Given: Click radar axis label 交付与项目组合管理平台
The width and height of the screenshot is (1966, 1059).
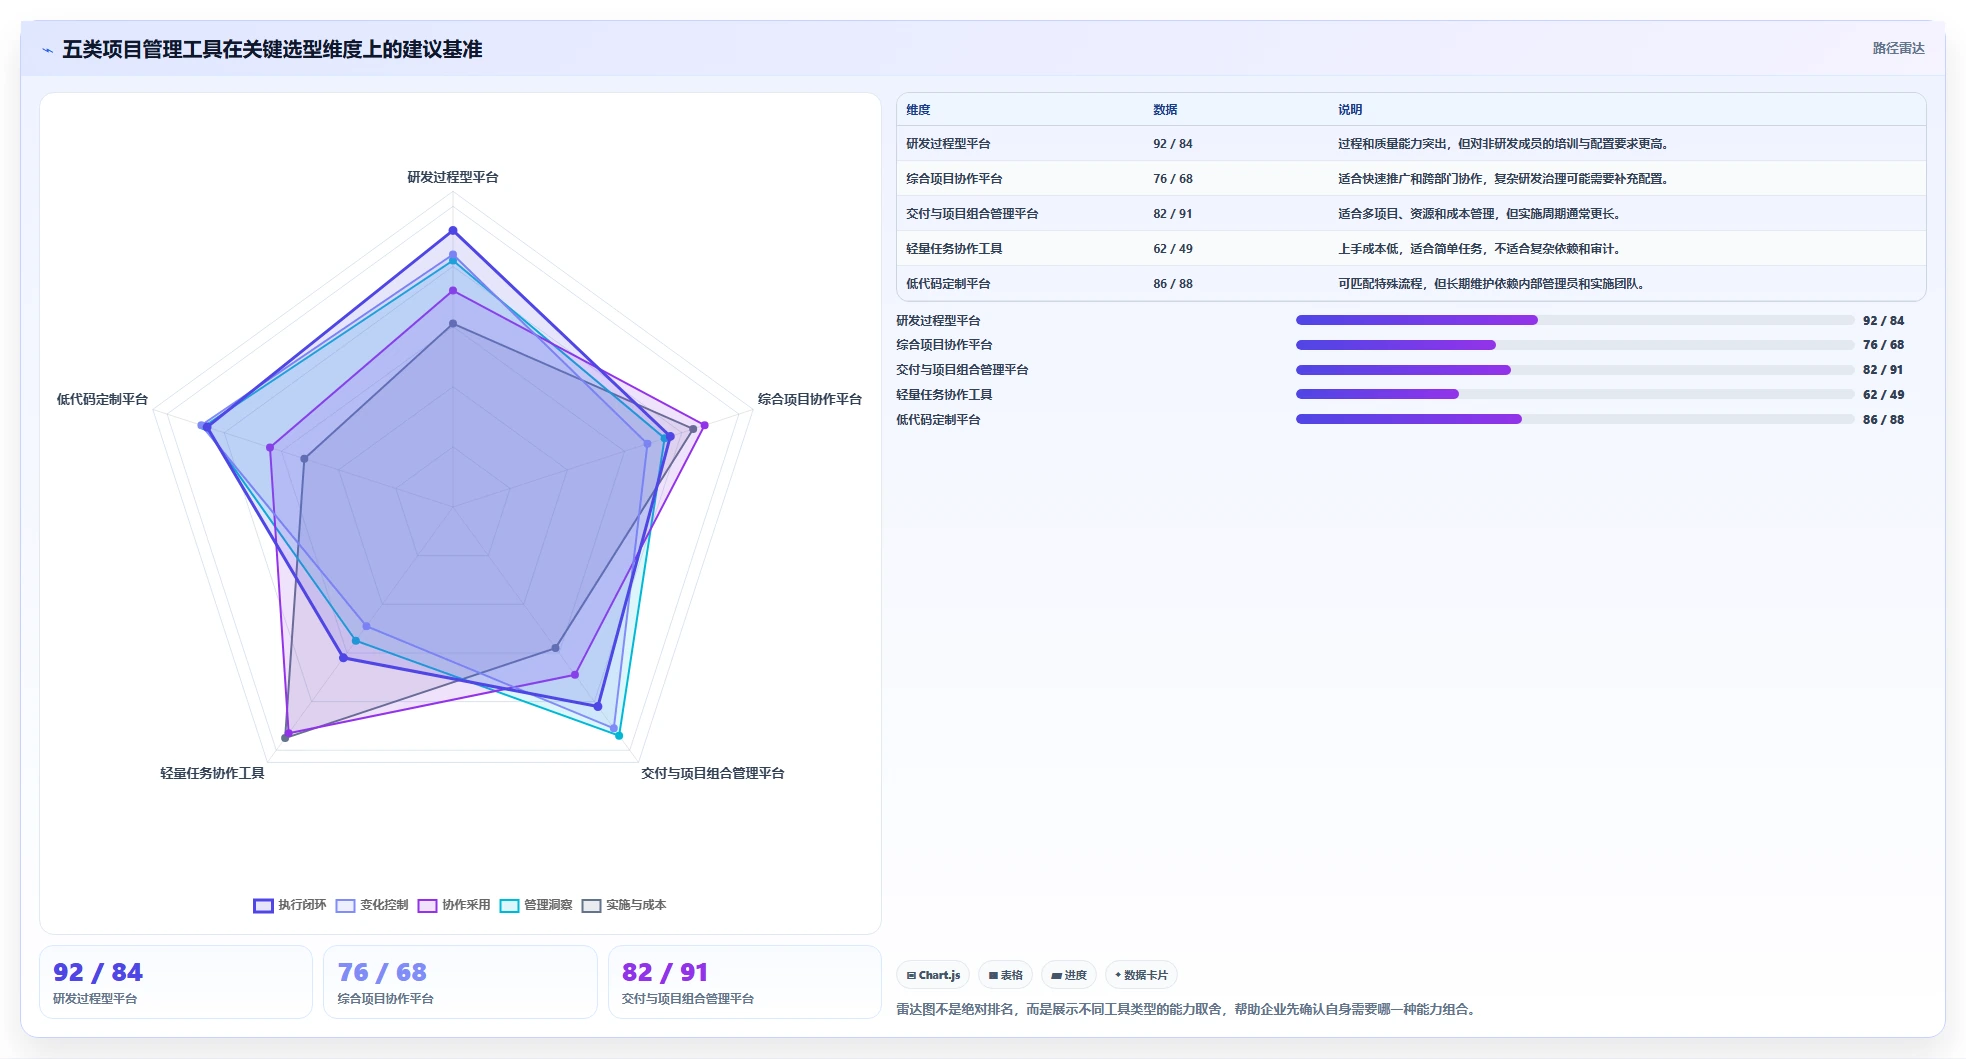Looking at the screenshot, I should coord(712,773).
